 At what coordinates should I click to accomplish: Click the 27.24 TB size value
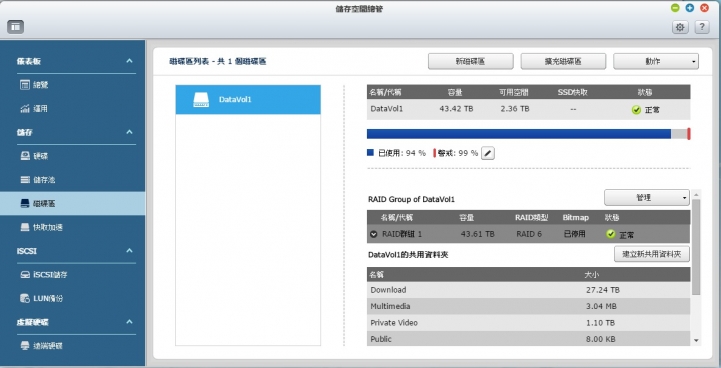[x=603, y=290]
